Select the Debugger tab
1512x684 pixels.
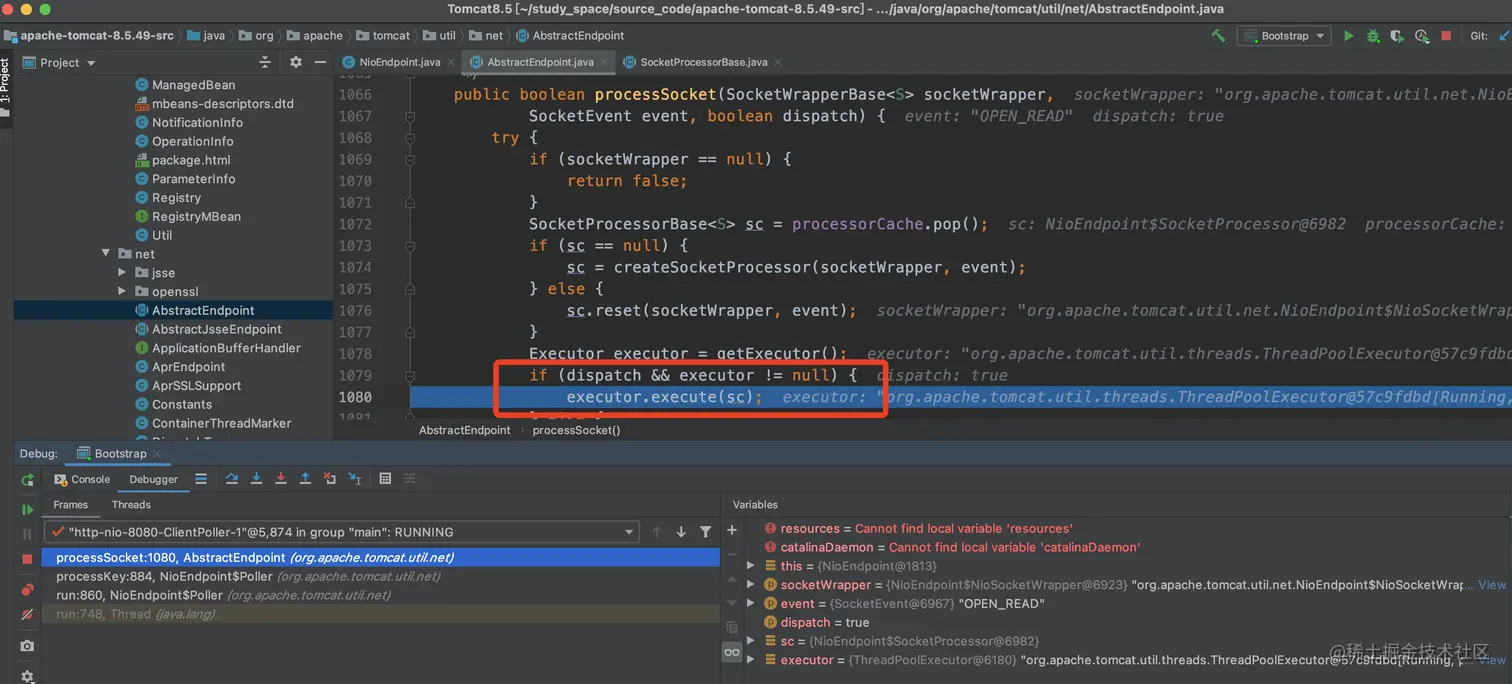point(153,479)
